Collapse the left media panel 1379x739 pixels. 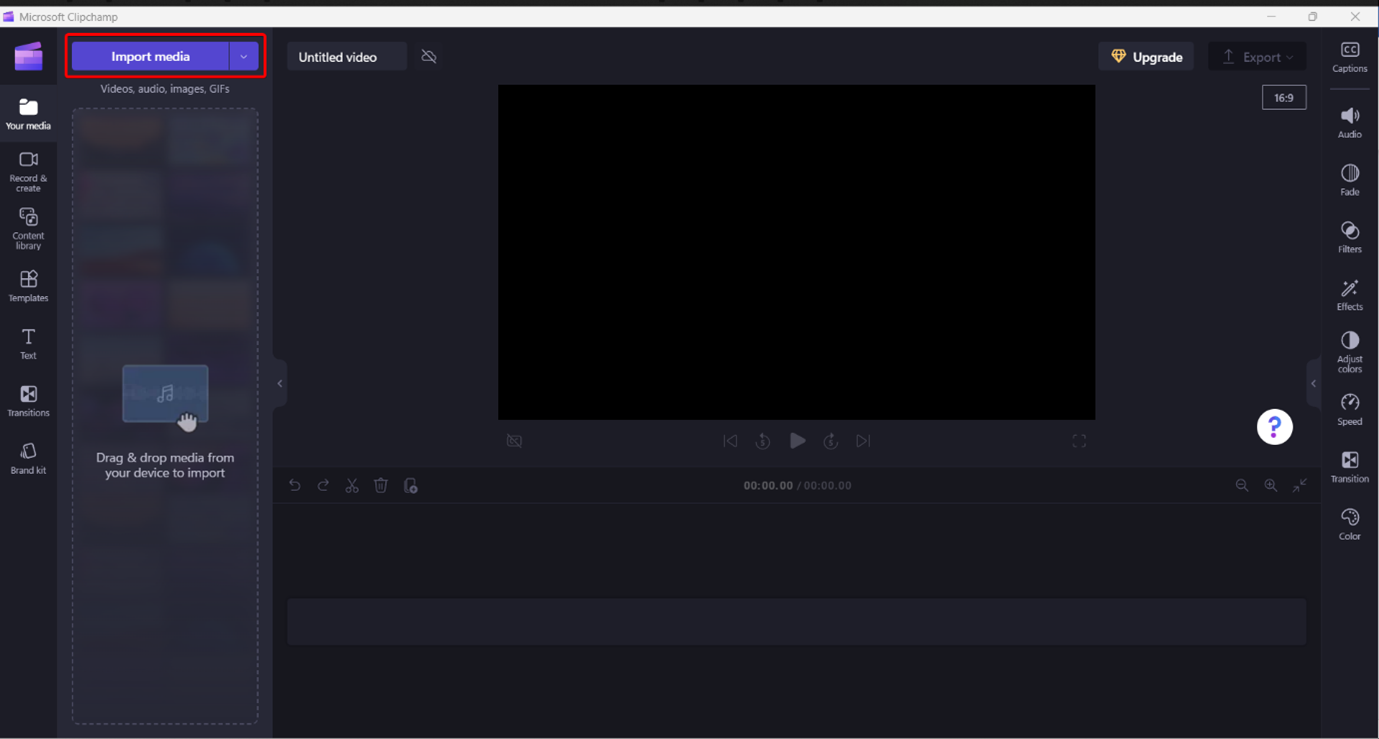coord(280,384)
